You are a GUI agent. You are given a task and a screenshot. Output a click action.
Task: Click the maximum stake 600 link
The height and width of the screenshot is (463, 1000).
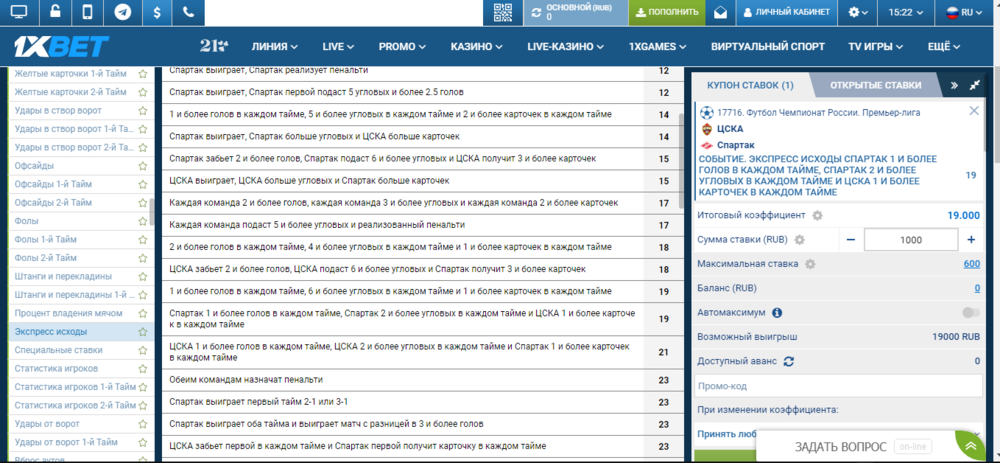[x=972, y=264]
